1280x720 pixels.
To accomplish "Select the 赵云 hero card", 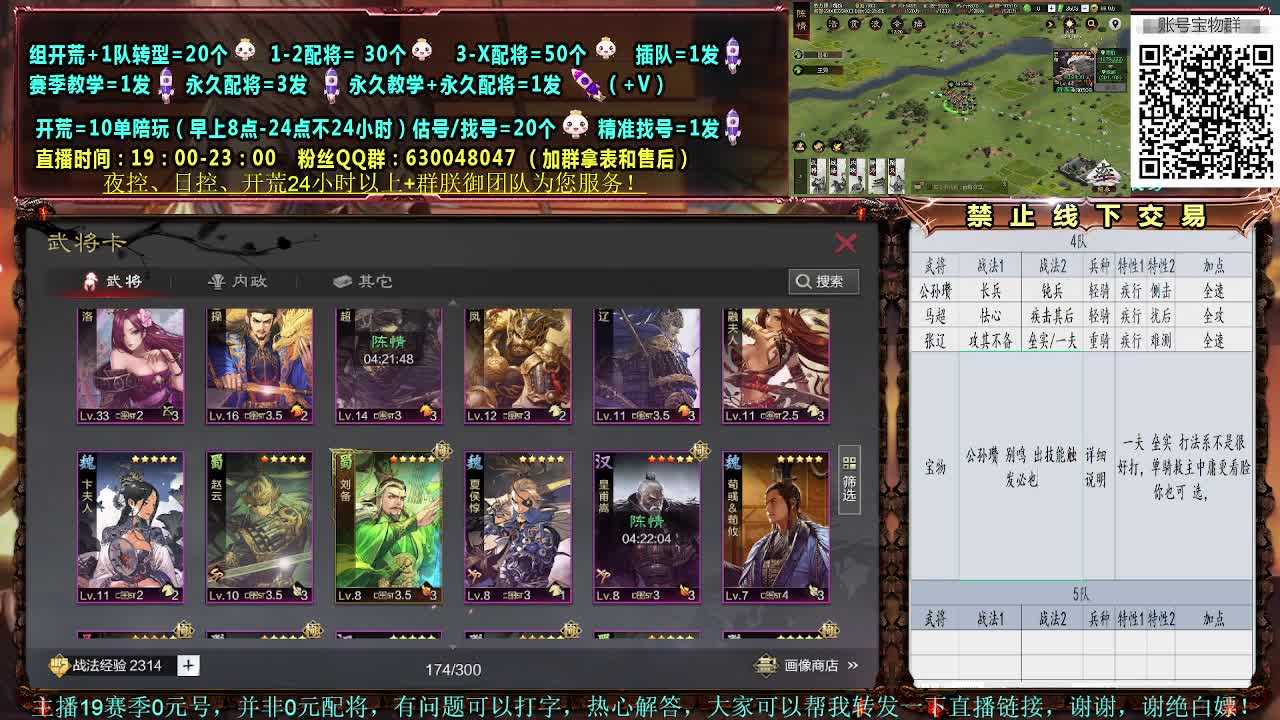I will (x=260, y=527).
